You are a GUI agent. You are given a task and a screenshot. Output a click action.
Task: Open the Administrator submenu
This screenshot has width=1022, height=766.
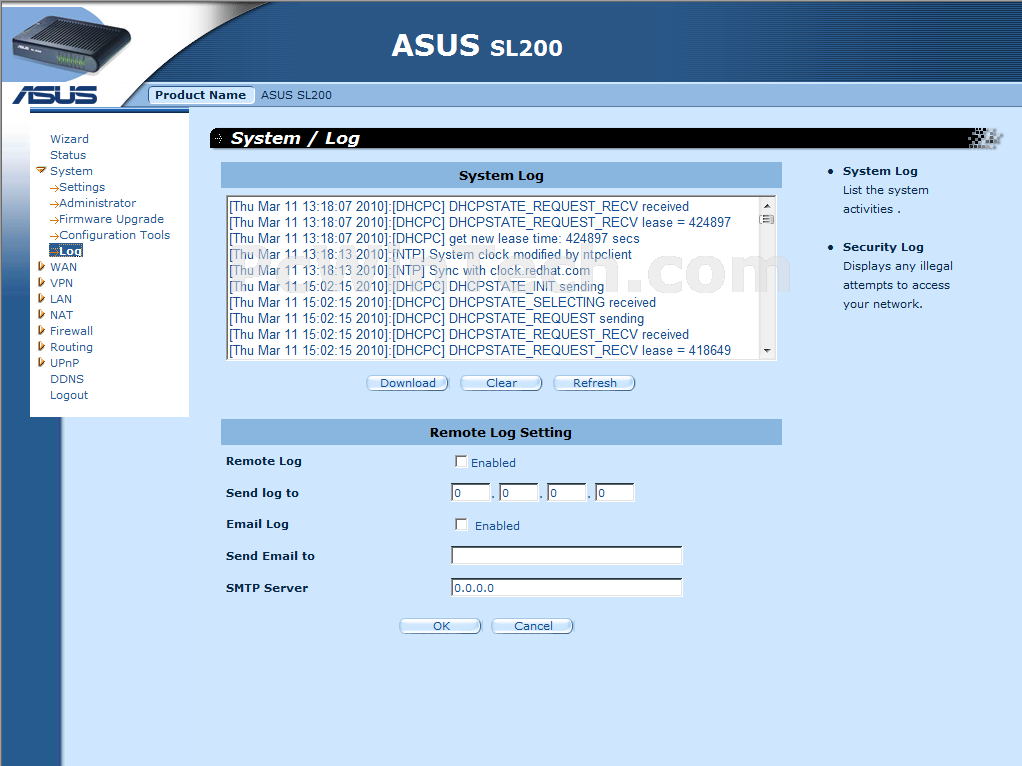point(98,203)
